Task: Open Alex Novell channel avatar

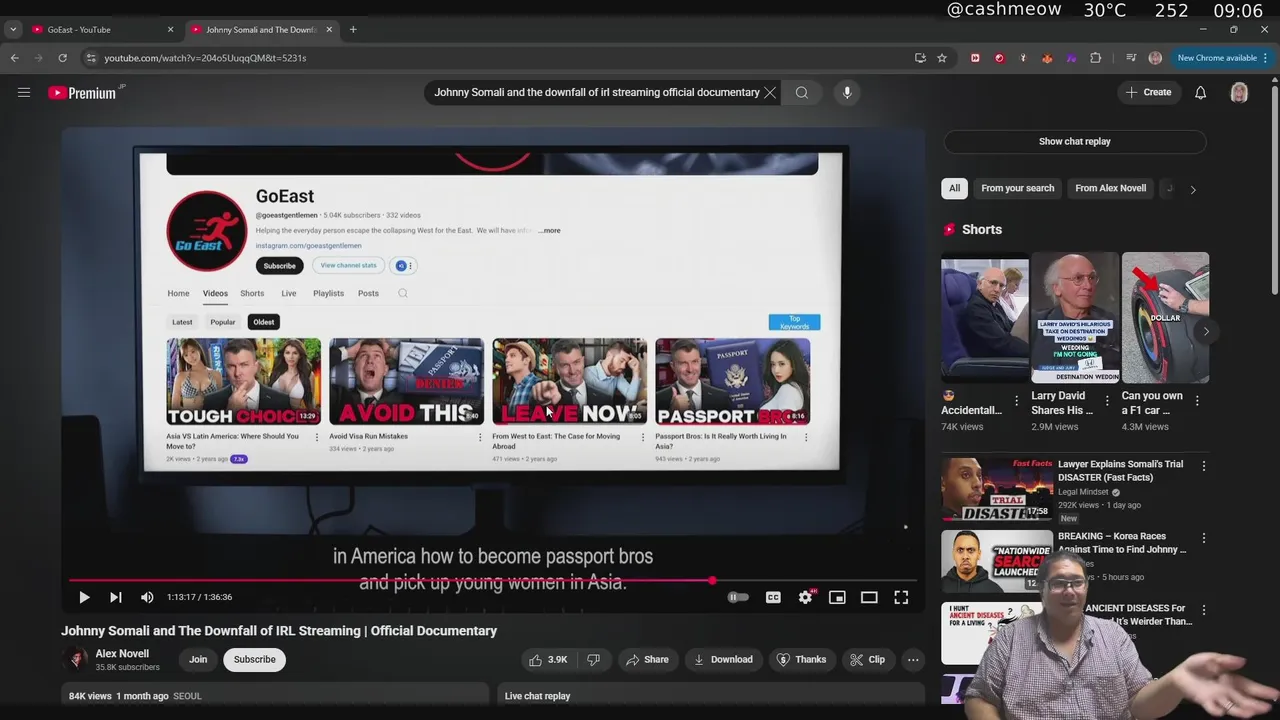Action: (75, 659)
